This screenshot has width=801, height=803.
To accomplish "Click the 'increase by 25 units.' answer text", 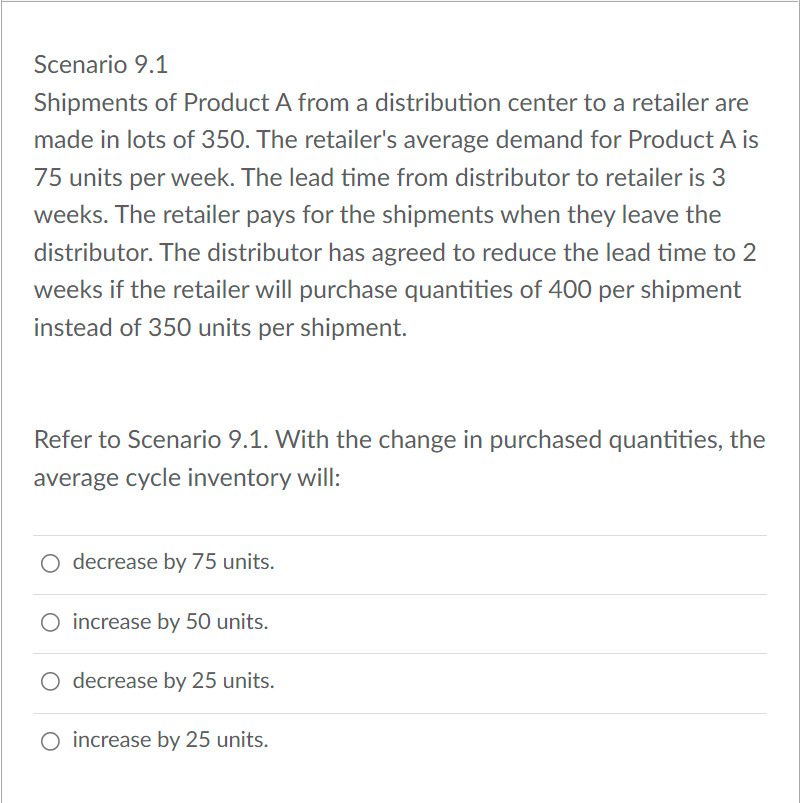I will point(171,740).
